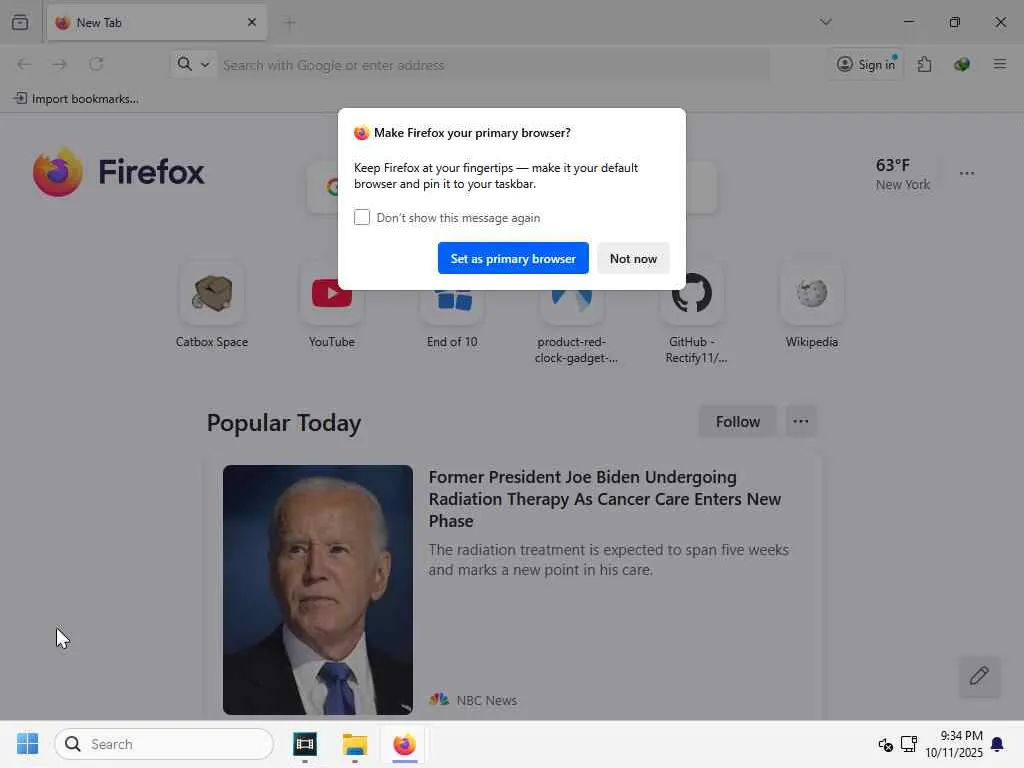
Task: Select the New Tab tab
Action: 157,22
